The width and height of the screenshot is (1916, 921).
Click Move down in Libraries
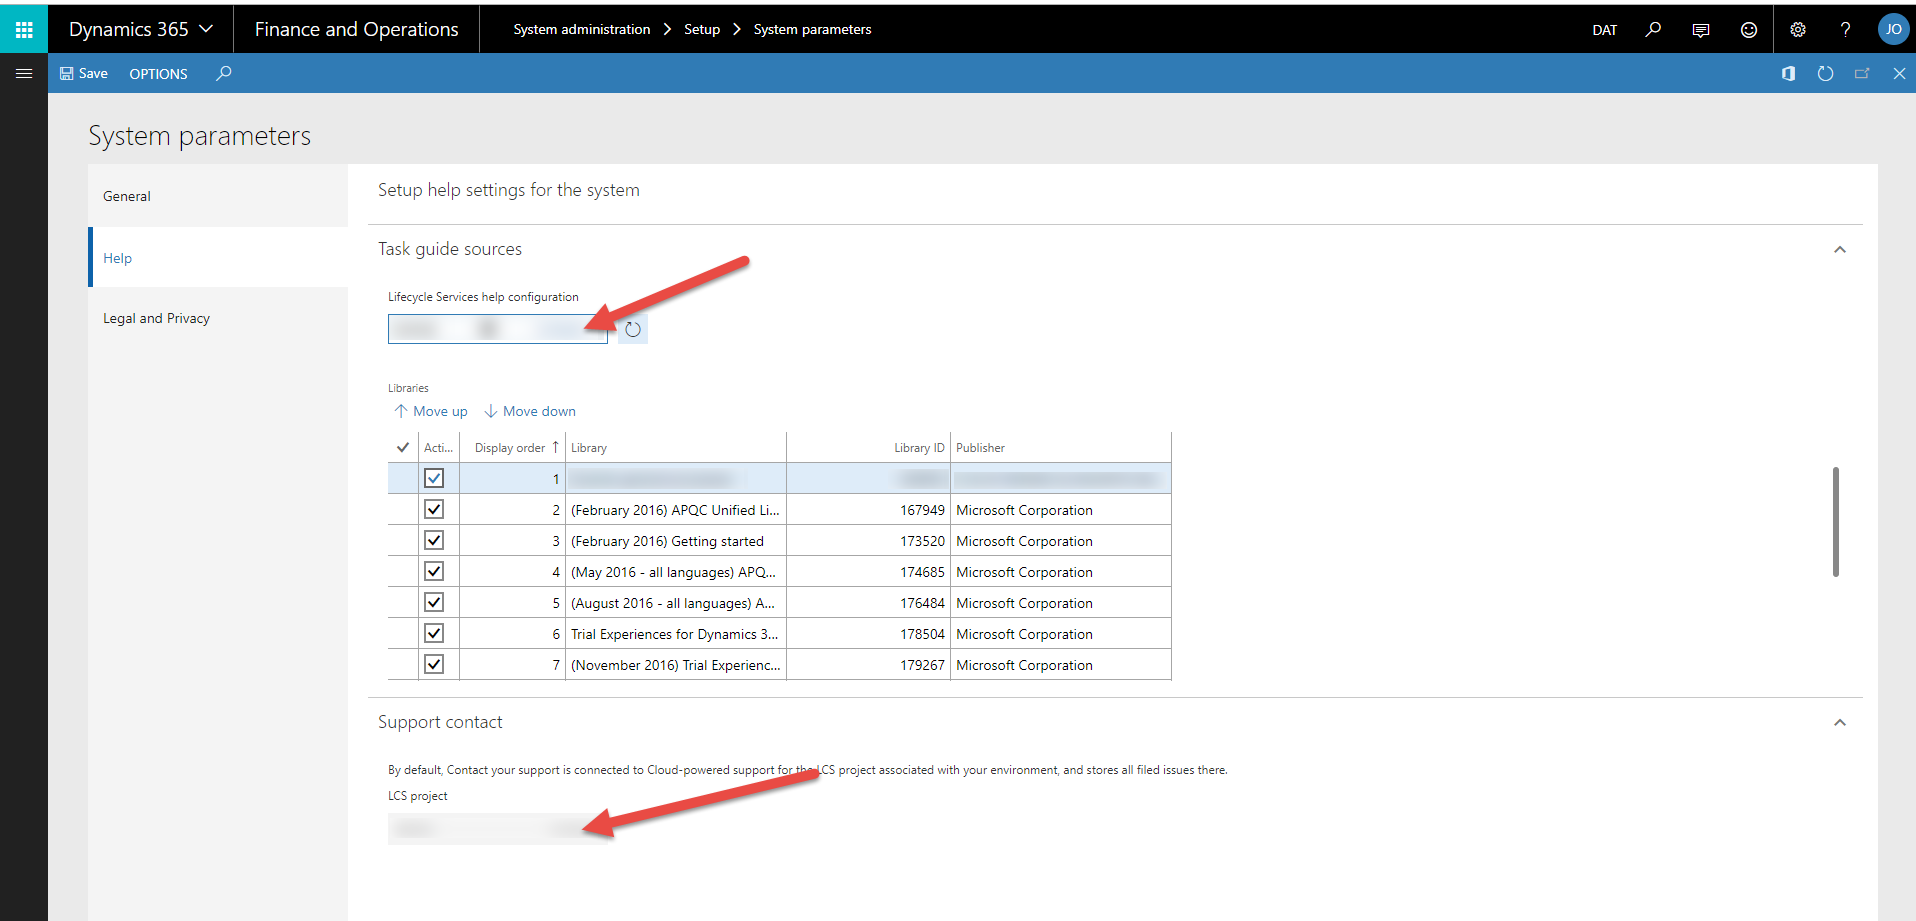point(530,412)
